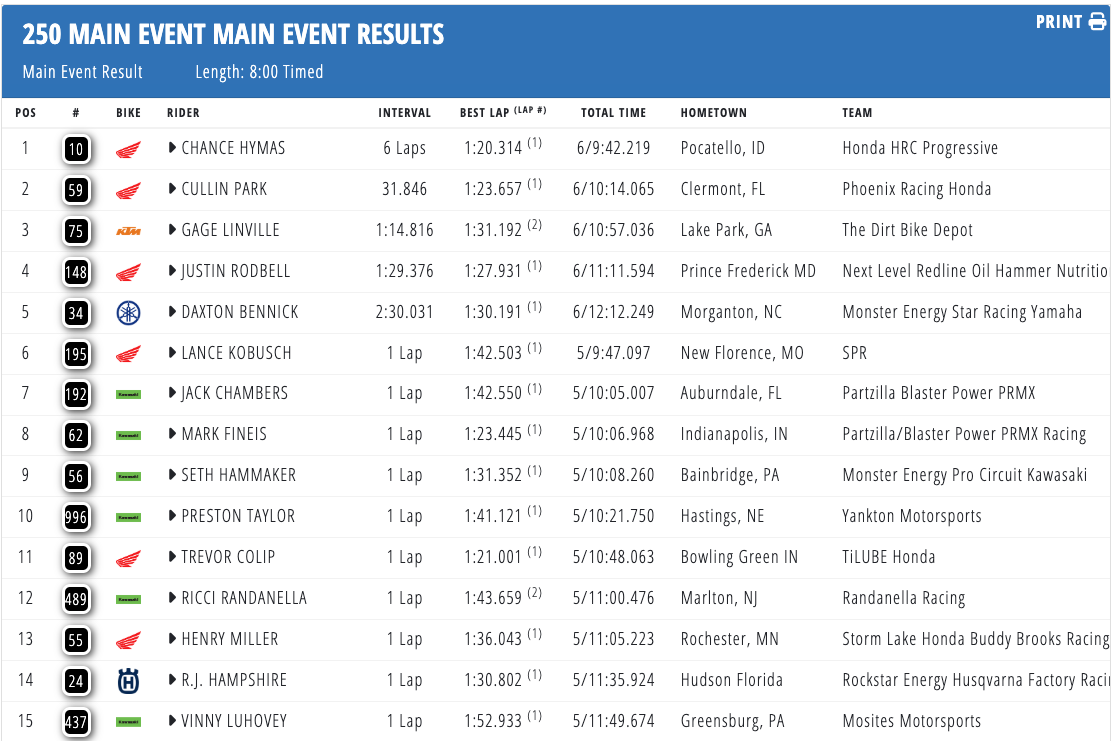
Task: Open rider name Vinny Luhovey
Action: (x=234, y=721)
